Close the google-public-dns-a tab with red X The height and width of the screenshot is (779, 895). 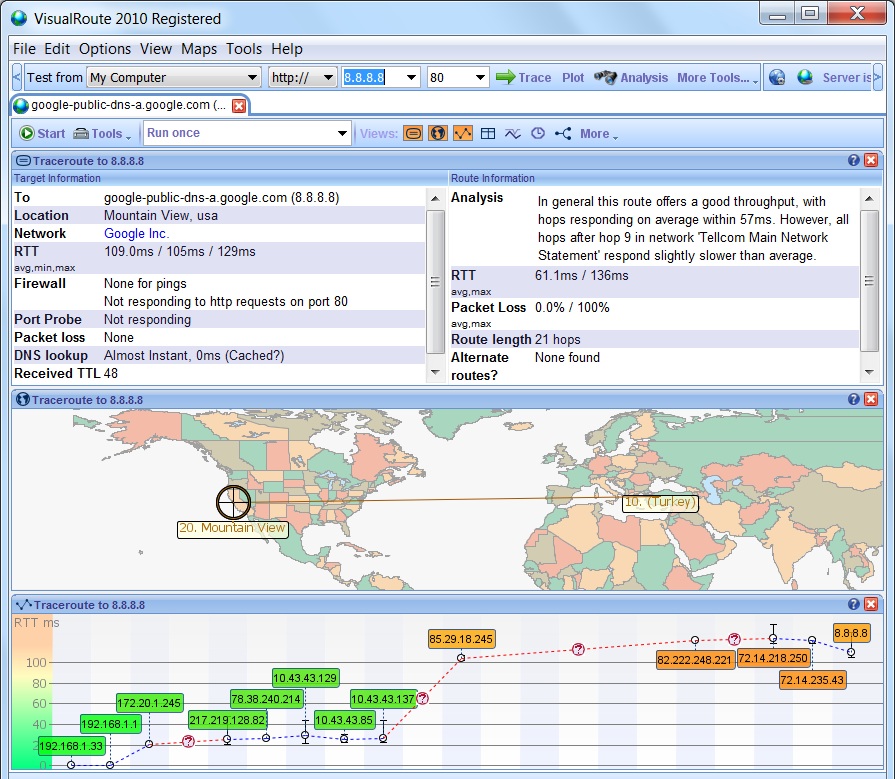click(x=239, y=106)
